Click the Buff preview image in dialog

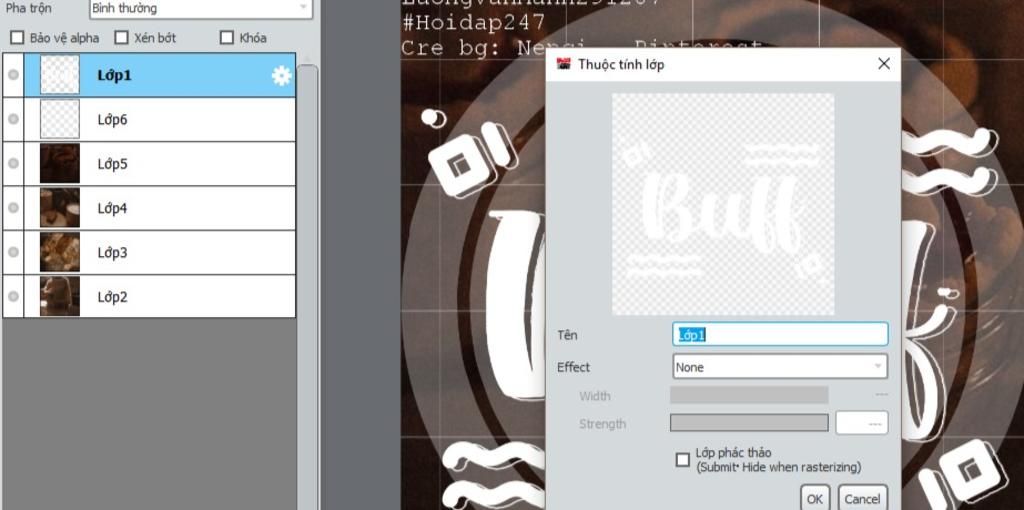[x=723, y=204]
